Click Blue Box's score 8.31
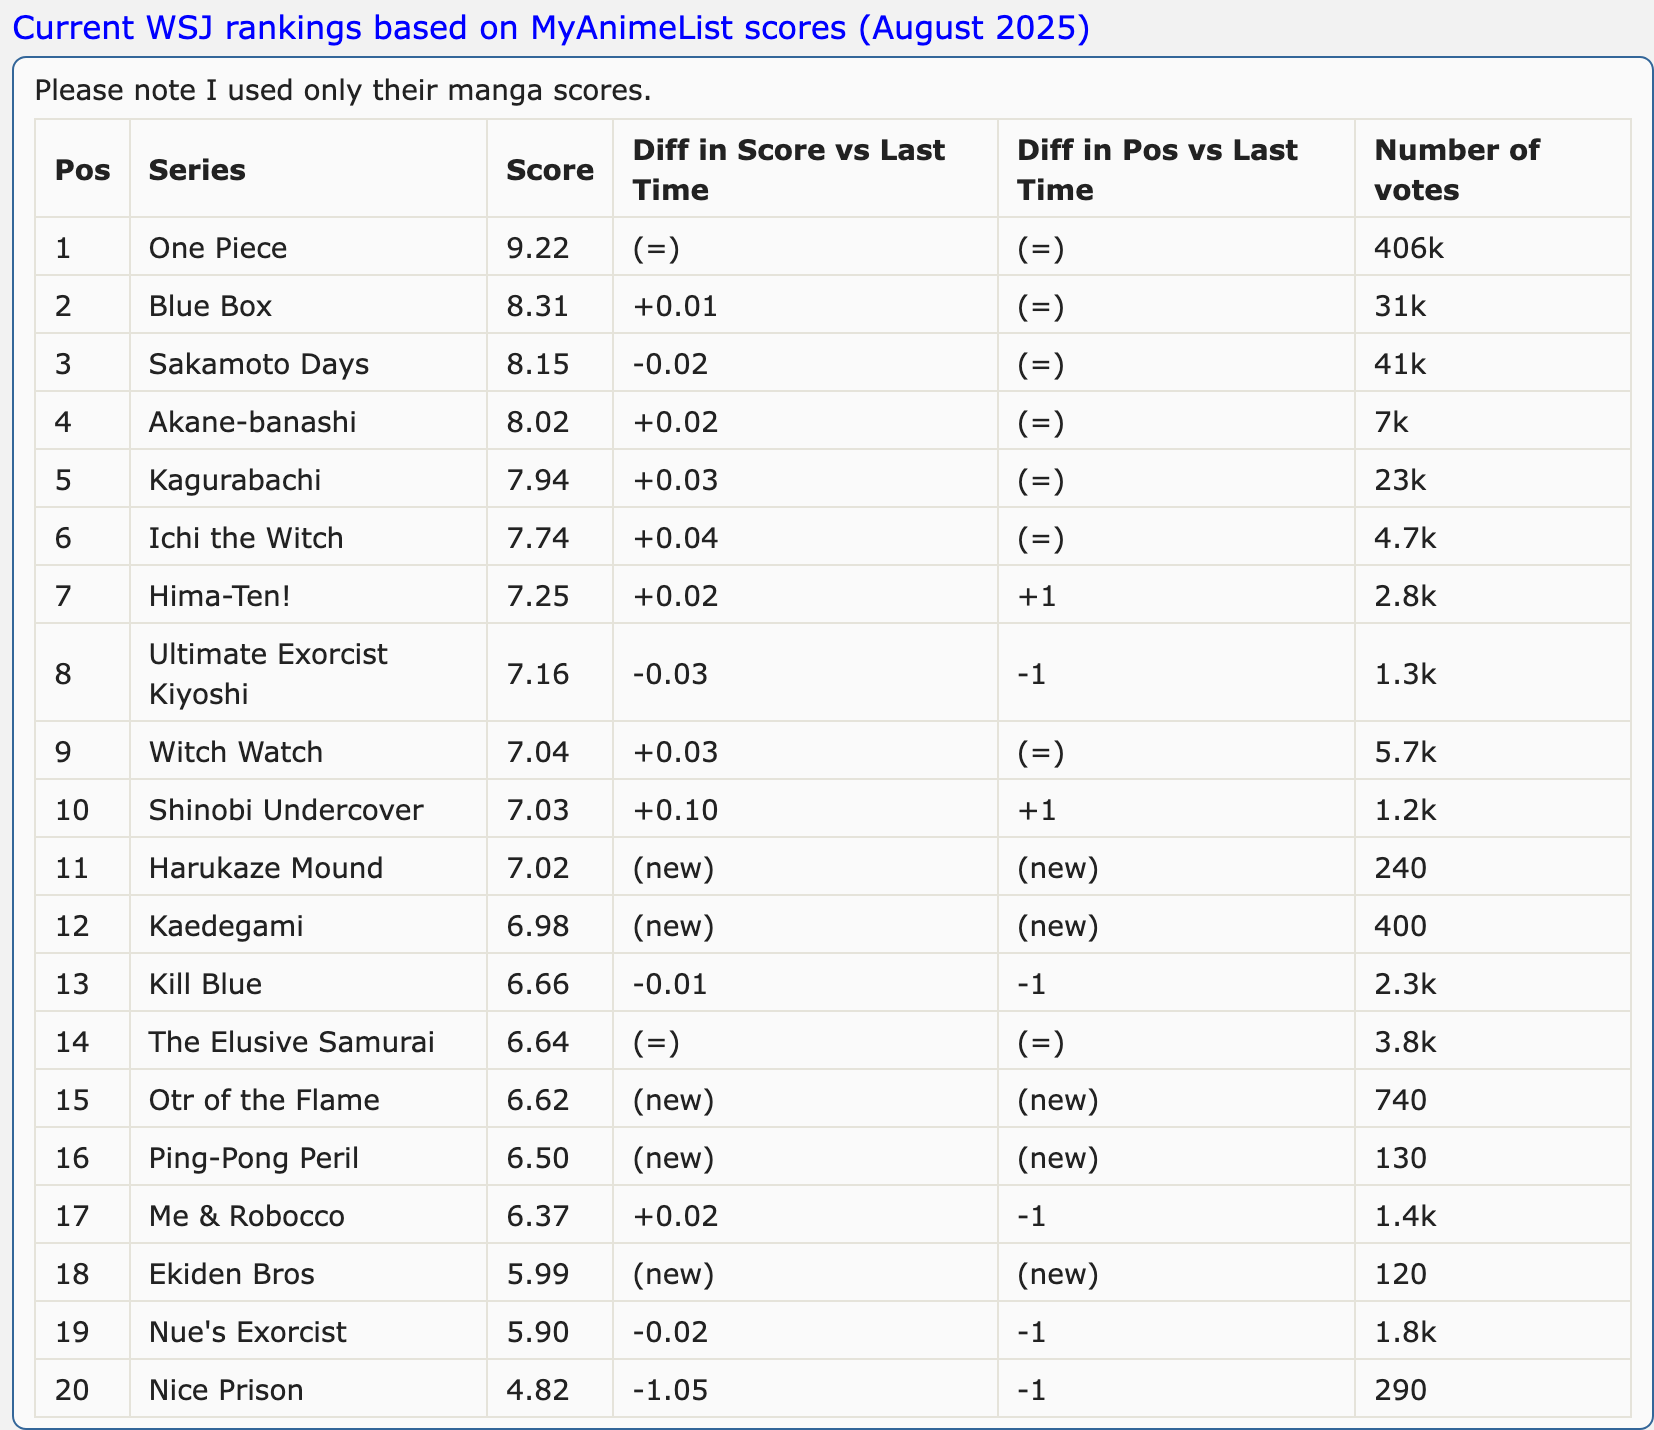The width and height of the screenshot is (1654, 1430). pos(537,305)
